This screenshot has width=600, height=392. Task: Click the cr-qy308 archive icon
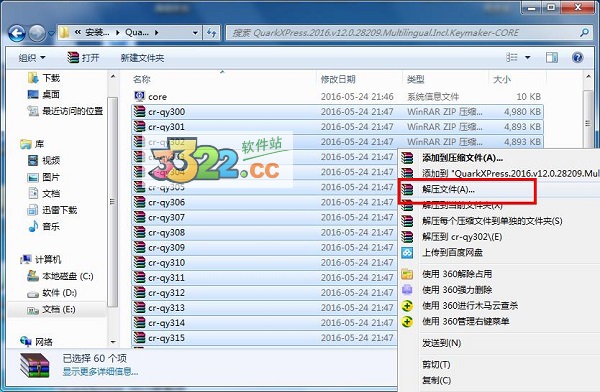point(139,232)
